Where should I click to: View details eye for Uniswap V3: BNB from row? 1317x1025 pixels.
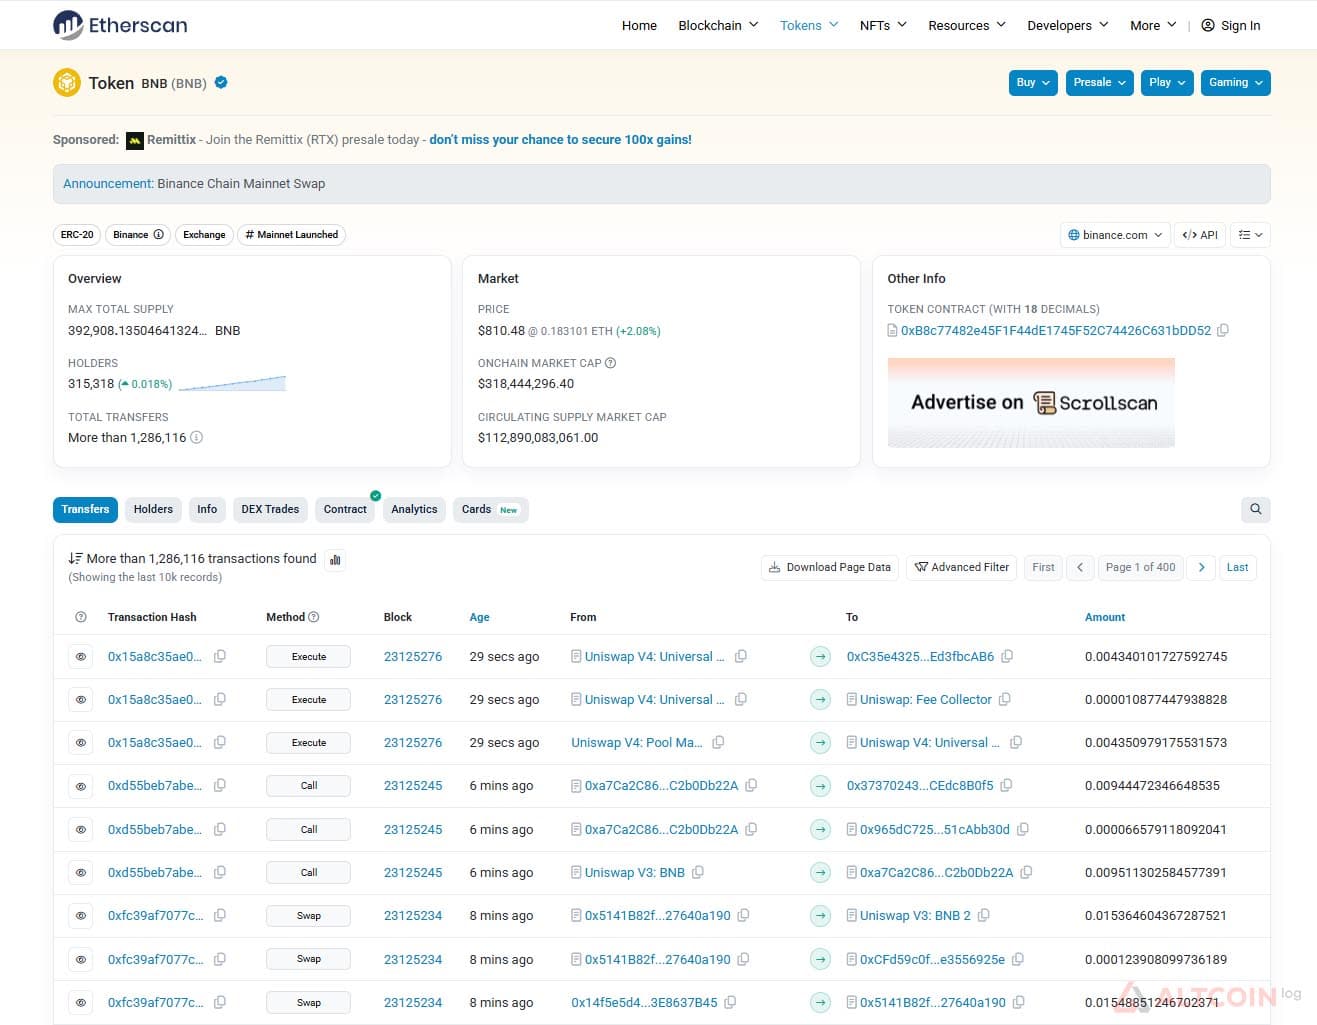81,873
